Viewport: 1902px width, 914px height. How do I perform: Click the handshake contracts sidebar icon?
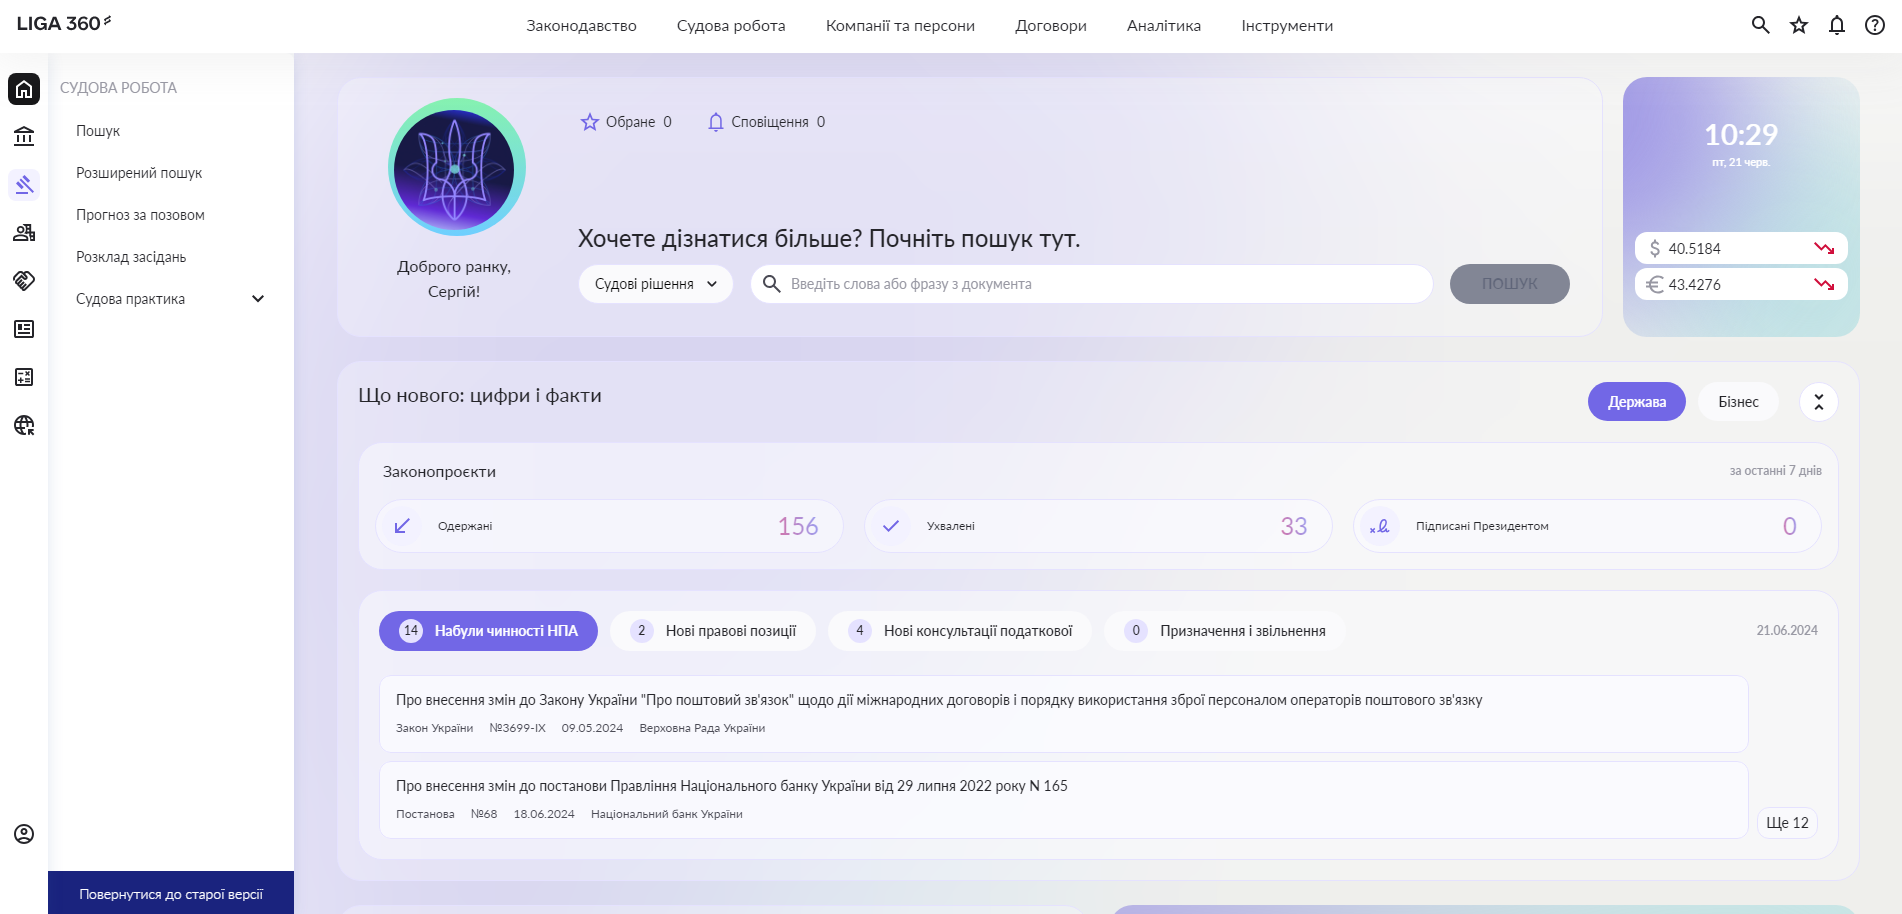(24, 281)
